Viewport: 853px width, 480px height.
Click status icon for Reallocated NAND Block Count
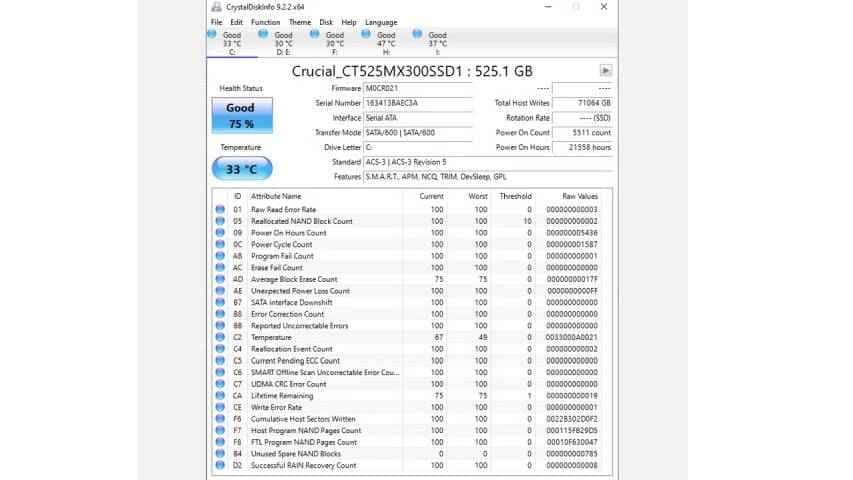(220, 221)
